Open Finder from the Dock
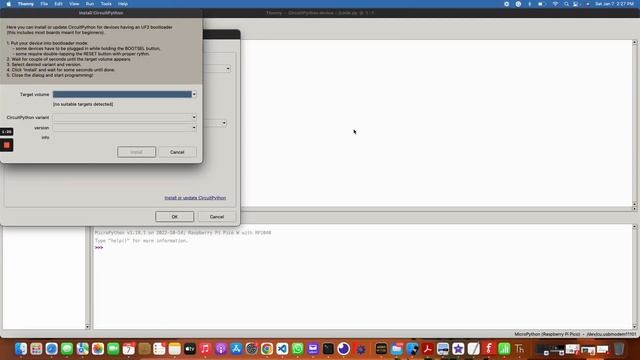This screenshot has height=360, width=640. [x=21, y=349]
